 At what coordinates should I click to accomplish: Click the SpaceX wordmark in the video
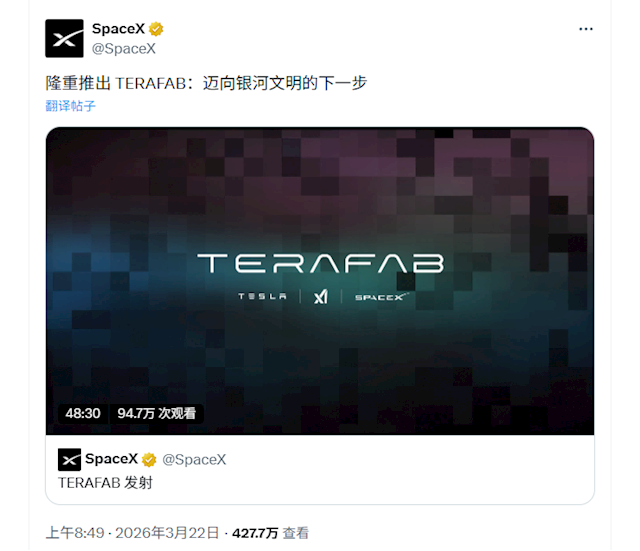[x=382, y=297]
